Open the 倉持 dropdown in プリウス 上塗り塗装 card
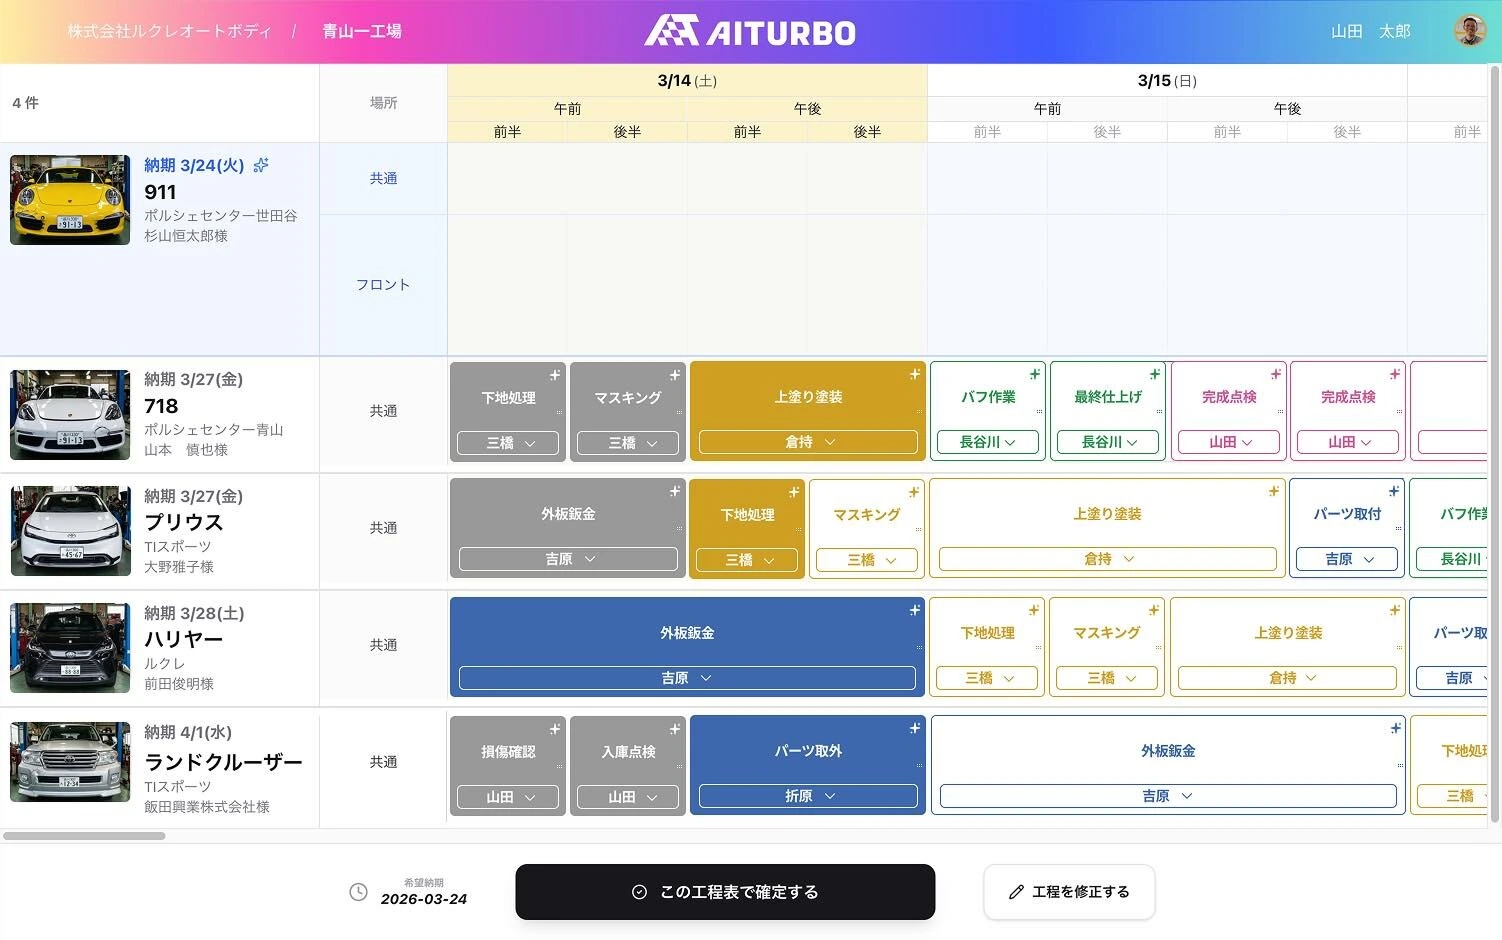This screenshot has width=1502, height=940. pyautogui.click(x=1108, y=559)
